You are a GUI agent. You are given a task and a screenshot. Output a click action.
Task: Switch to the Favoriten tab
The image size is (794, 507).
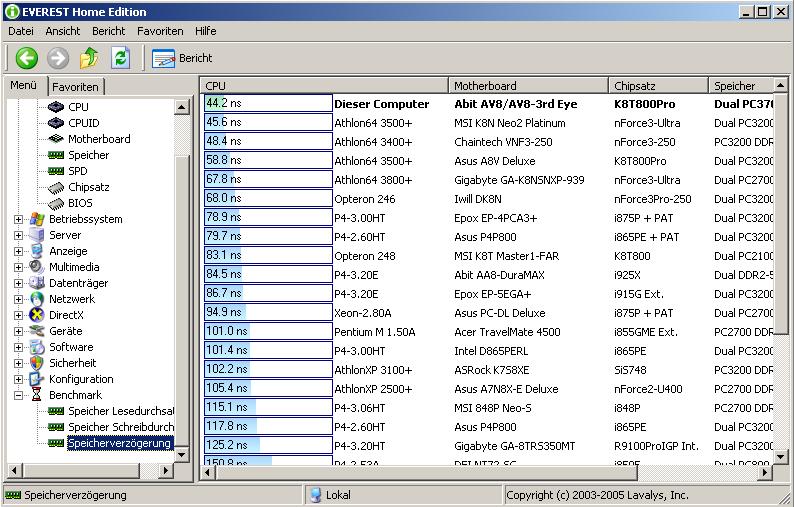pyautogui.click(x=75, y=87)
